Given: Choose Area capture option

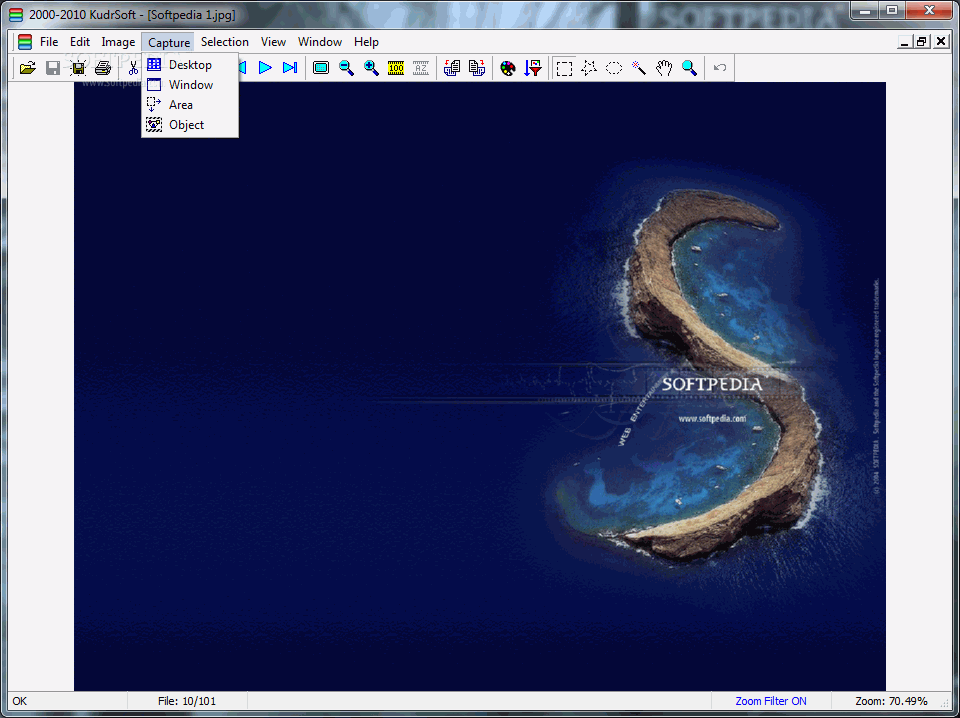Looking at the screenshot, I should click(x=190, y=105).
